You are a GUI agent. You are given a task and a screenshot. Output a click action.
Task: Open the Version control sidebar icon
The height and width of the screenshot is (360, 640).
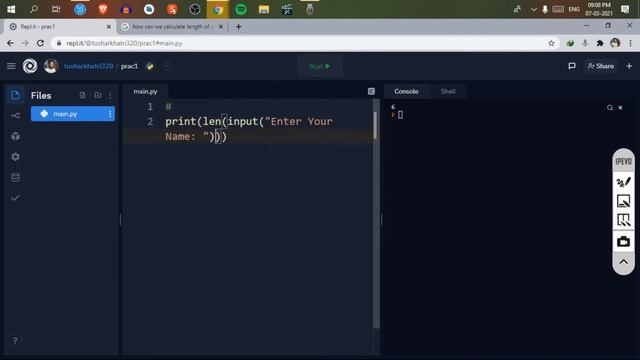16,116
